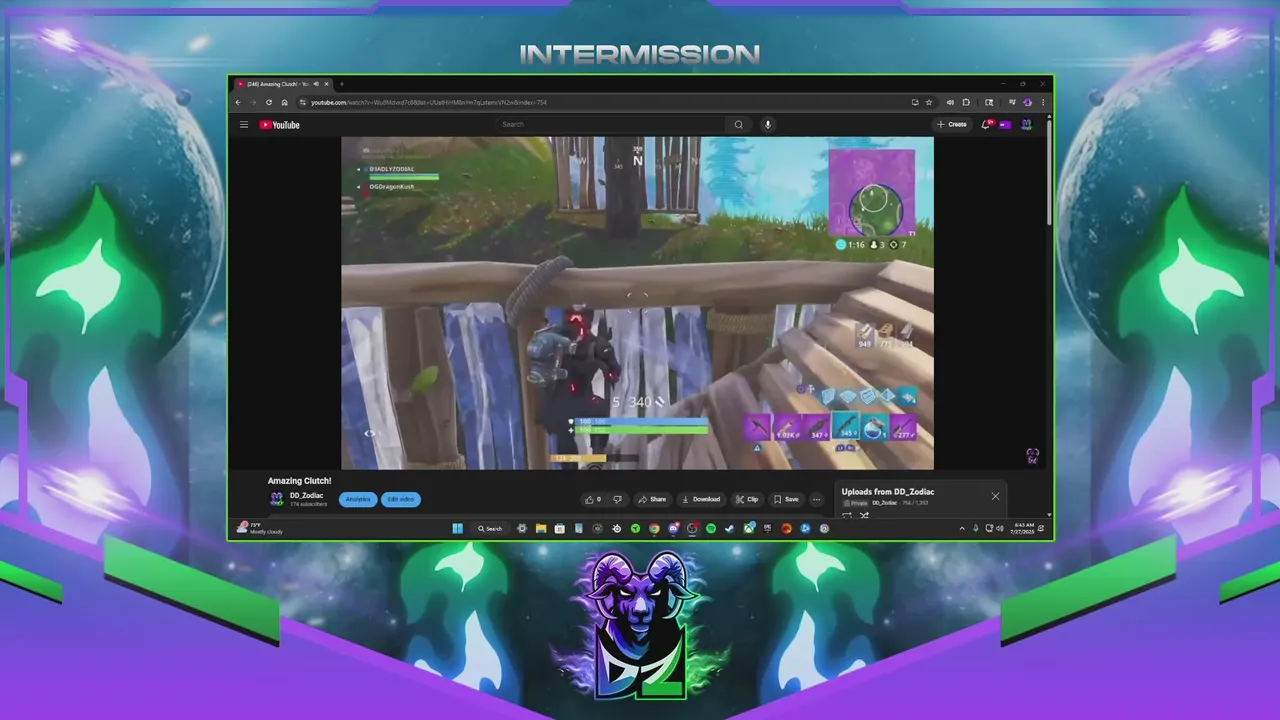Start voice search with microphone icon

pos(768,124)
